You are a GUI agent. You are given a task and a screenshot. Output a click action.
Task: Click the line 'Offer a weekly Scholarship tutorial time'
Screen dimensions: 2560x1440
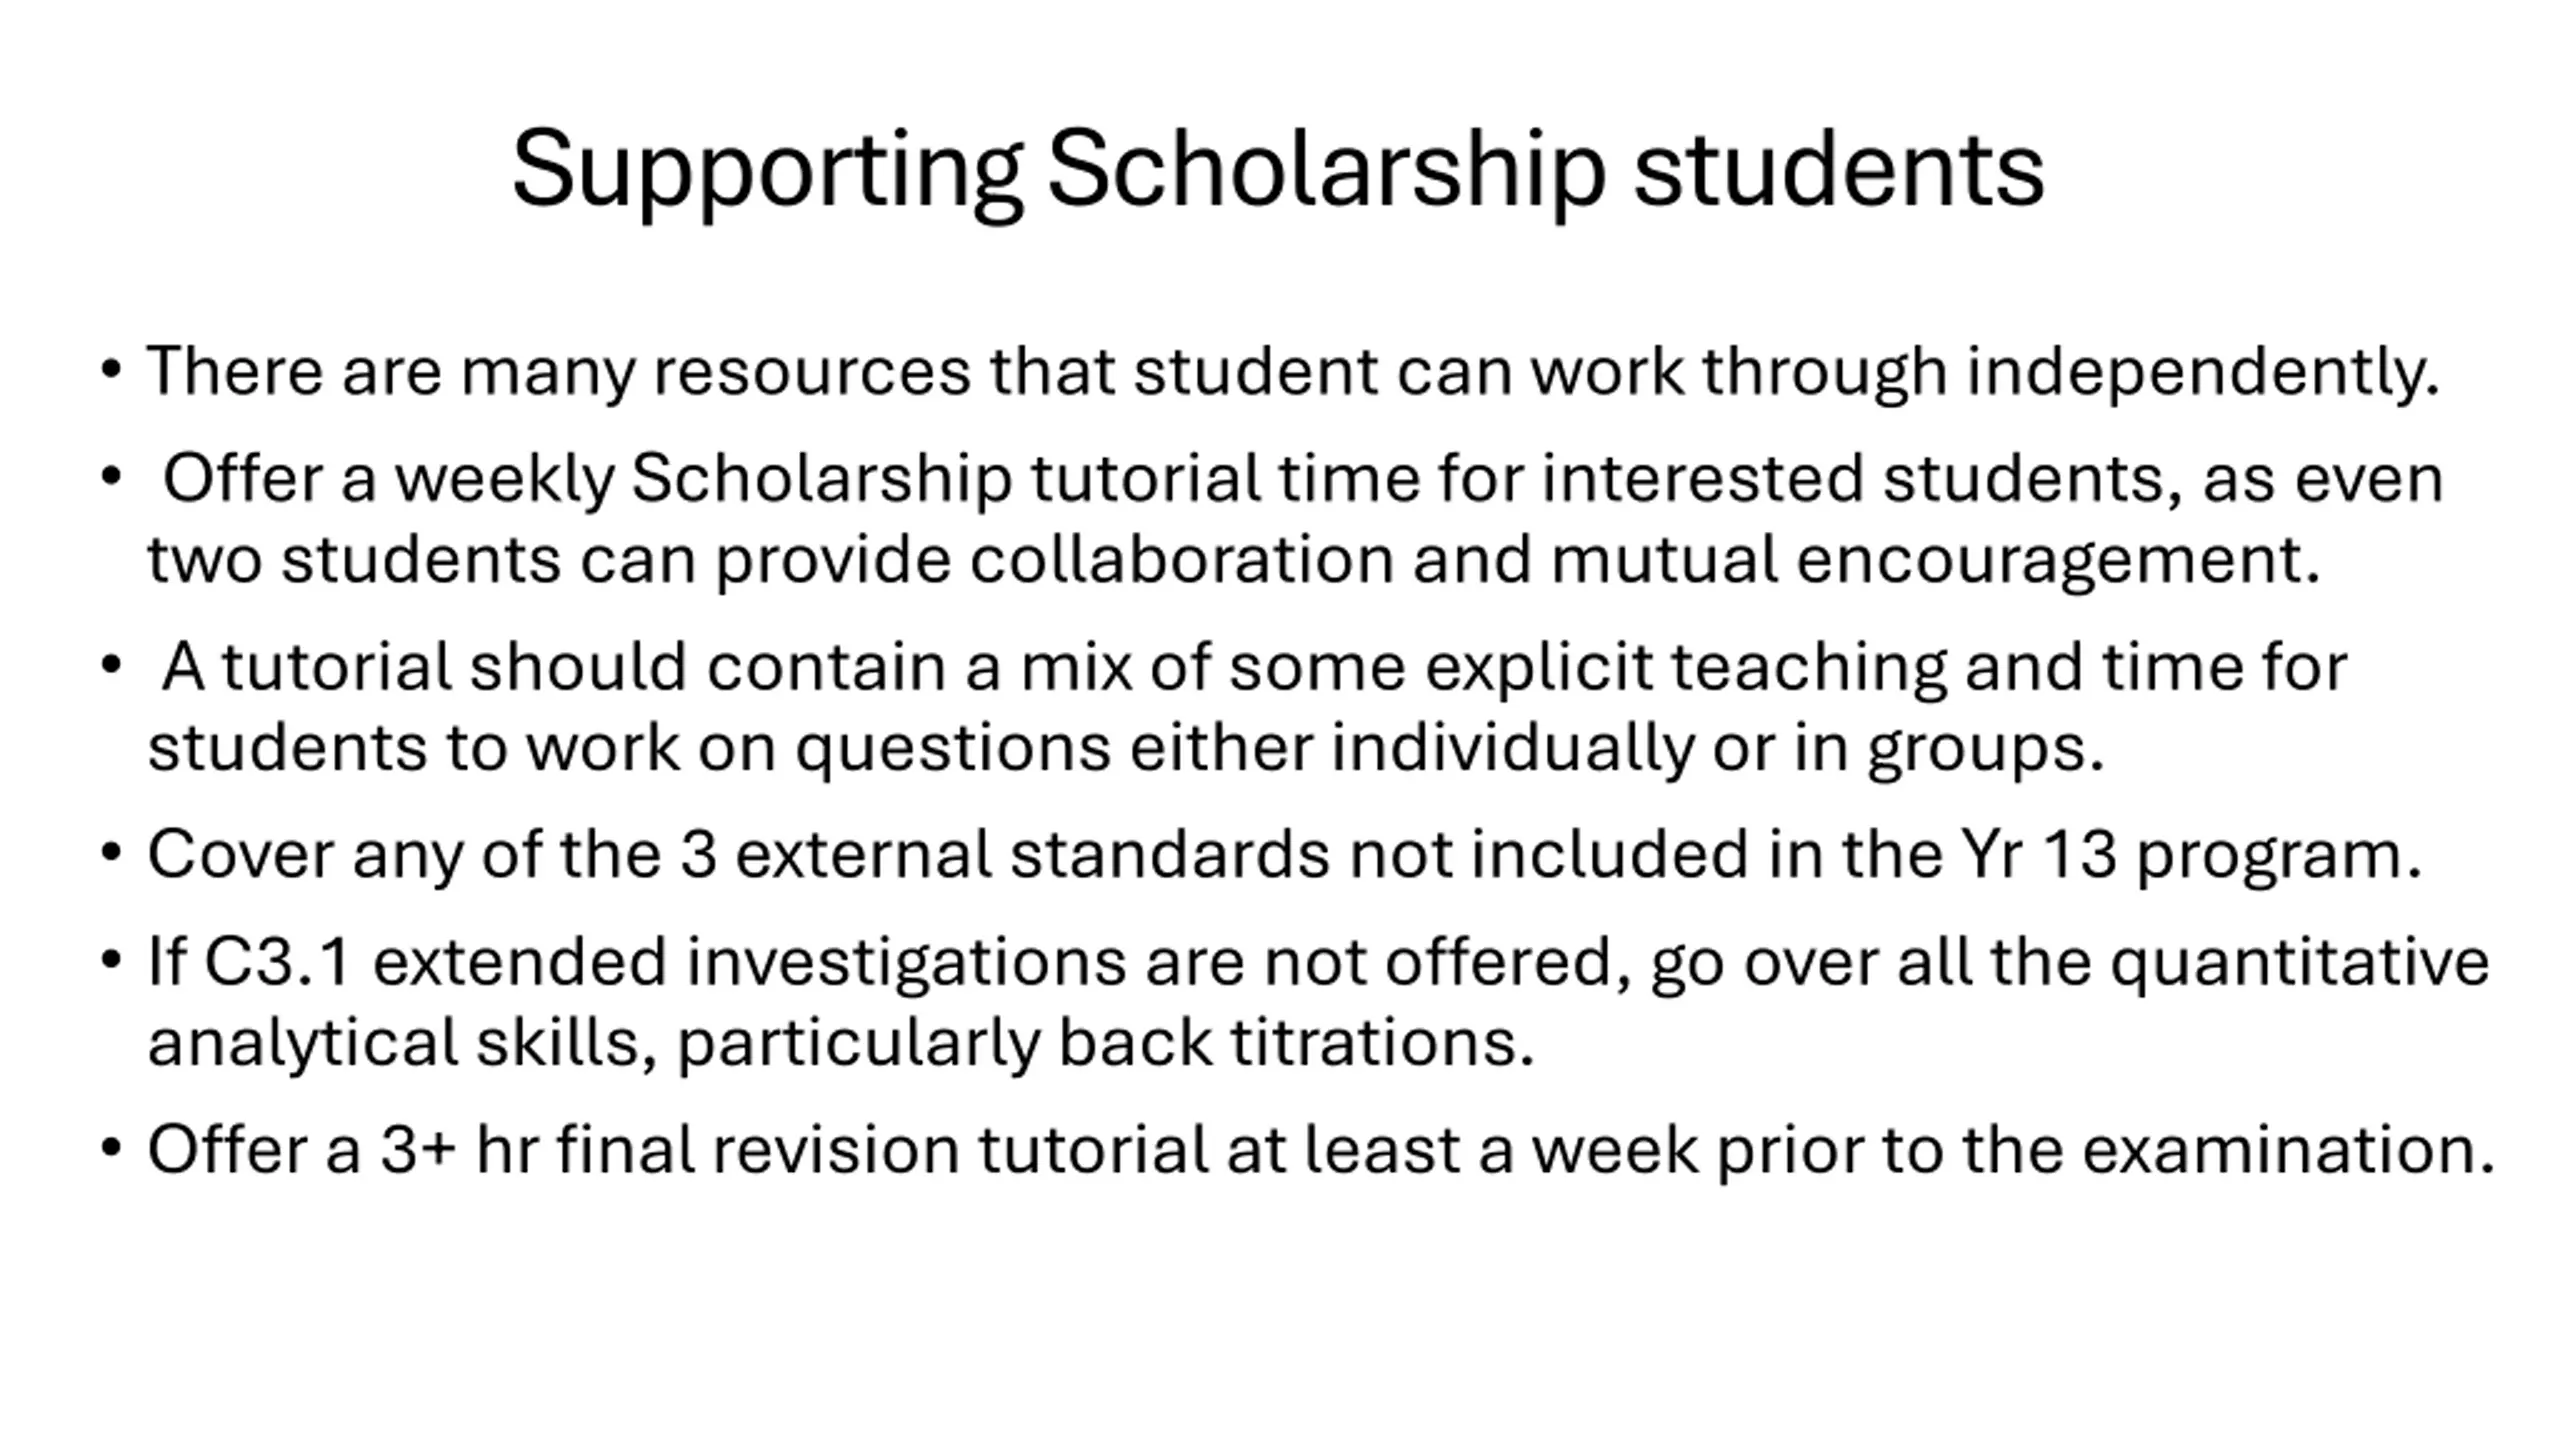point(1303,478)
